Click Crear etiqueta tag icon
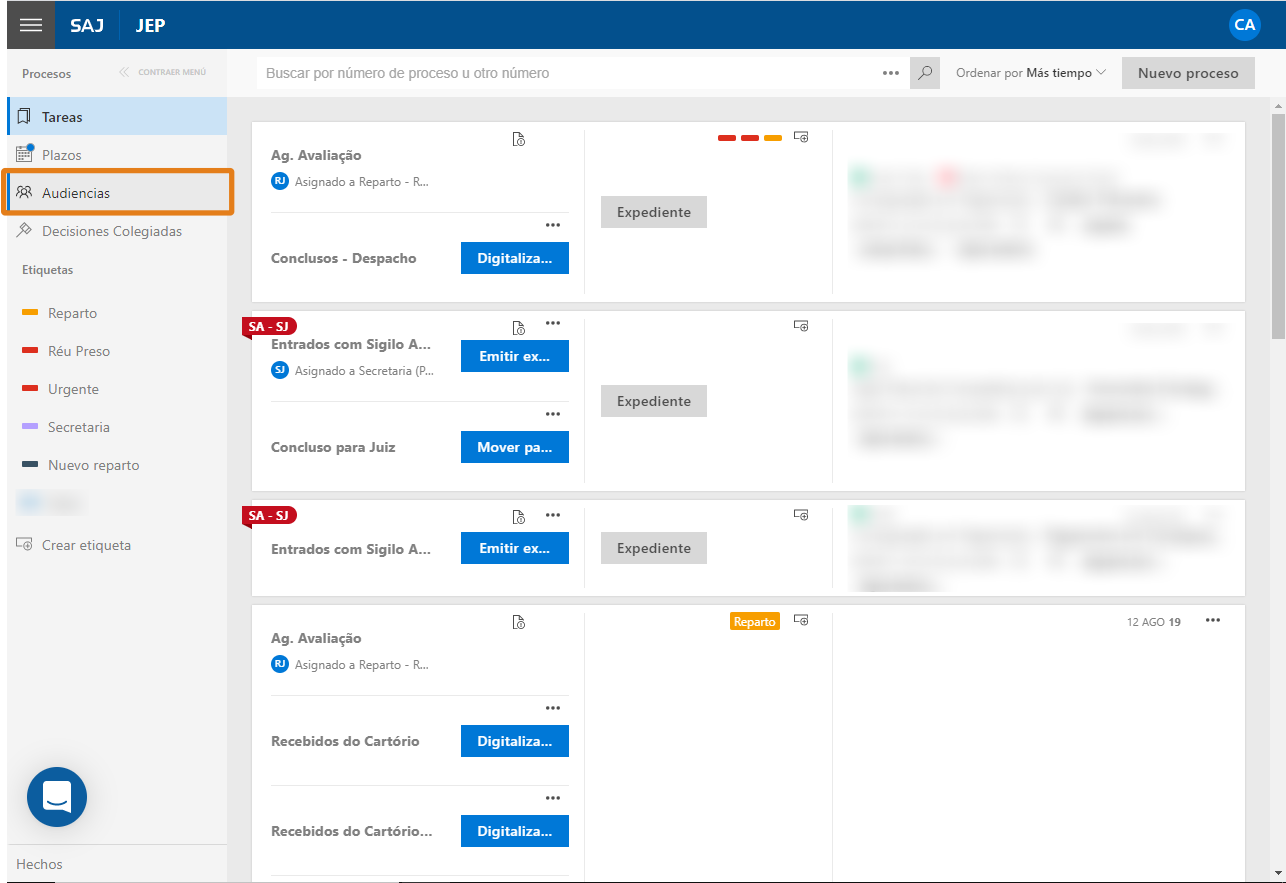Viewport: 1286px width, 883px height. tap(25, 545)
